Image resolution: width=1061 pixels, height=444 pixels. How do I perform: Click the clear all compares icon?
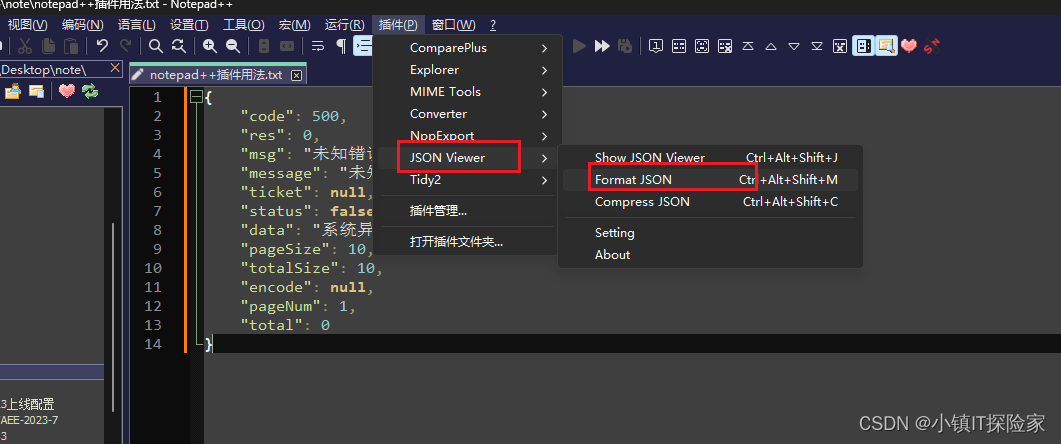pyautogui.click(x=840, y=46)
